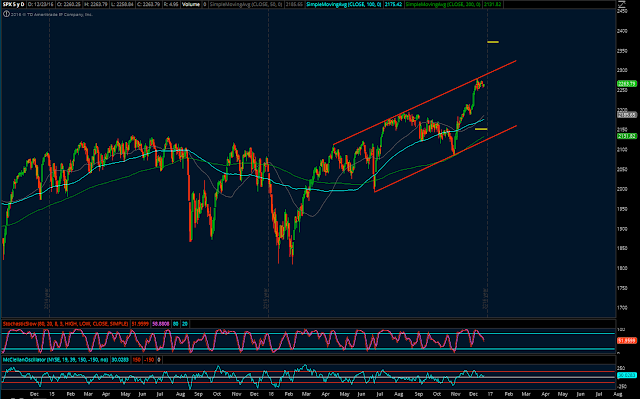Click the 2185.65 moving average axis bubble

click(x=627, y=115)
